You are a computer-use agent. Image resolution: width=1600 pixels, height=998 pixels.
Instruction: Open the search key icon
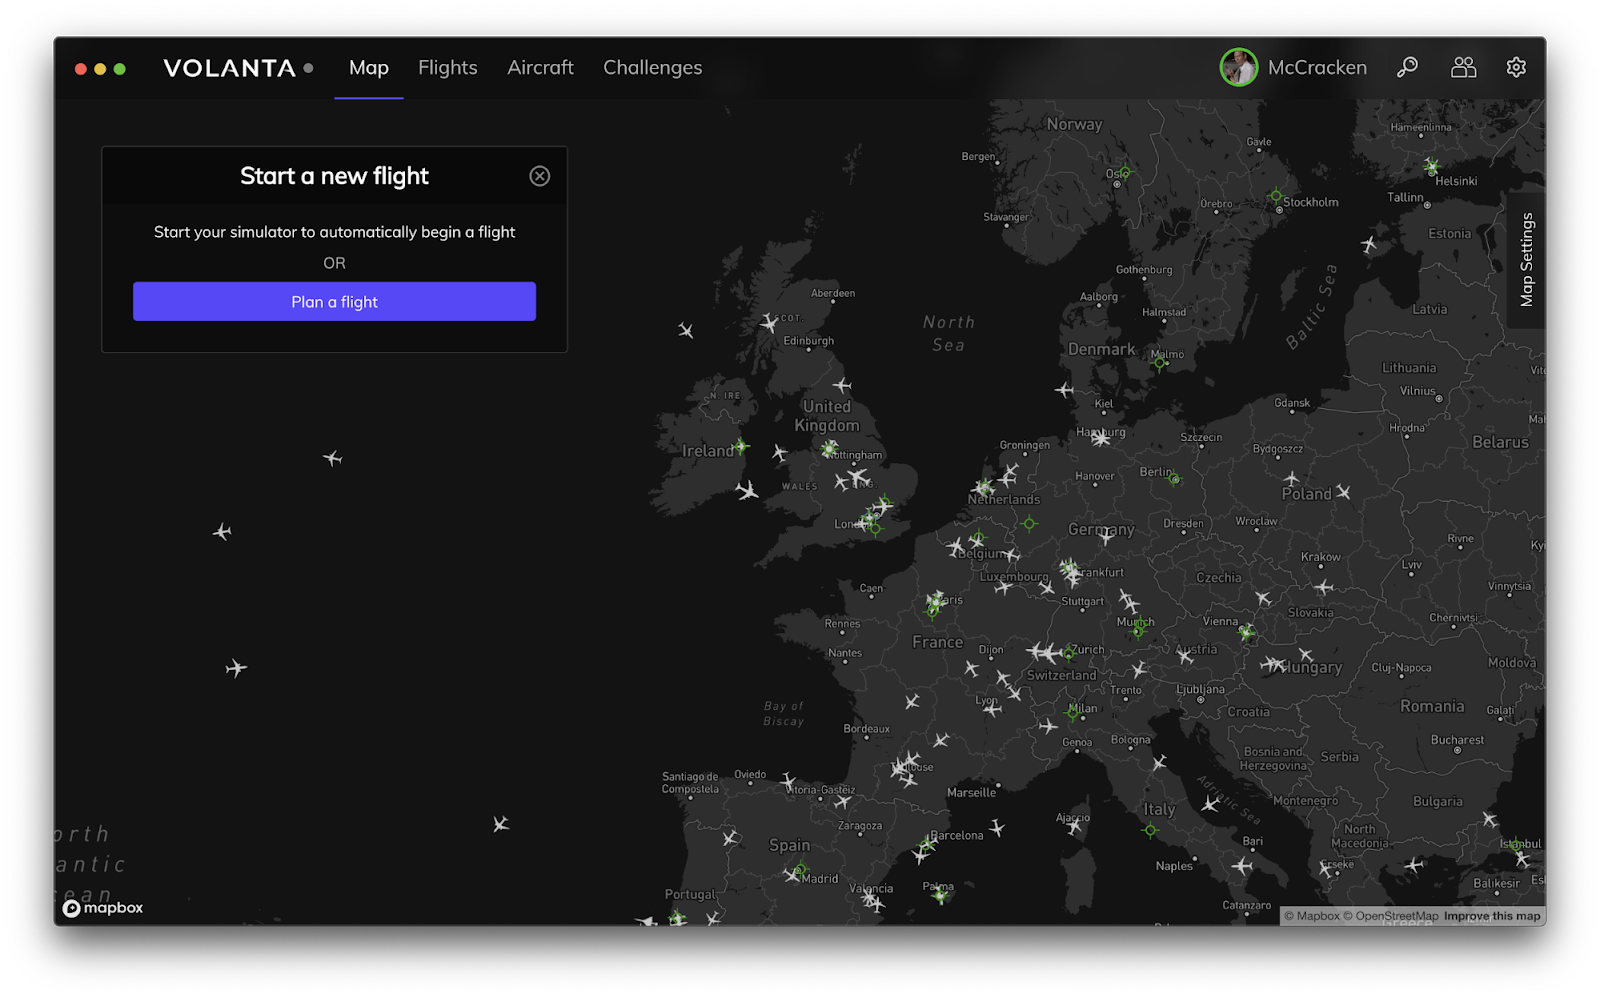click(x=1407, y=67)
